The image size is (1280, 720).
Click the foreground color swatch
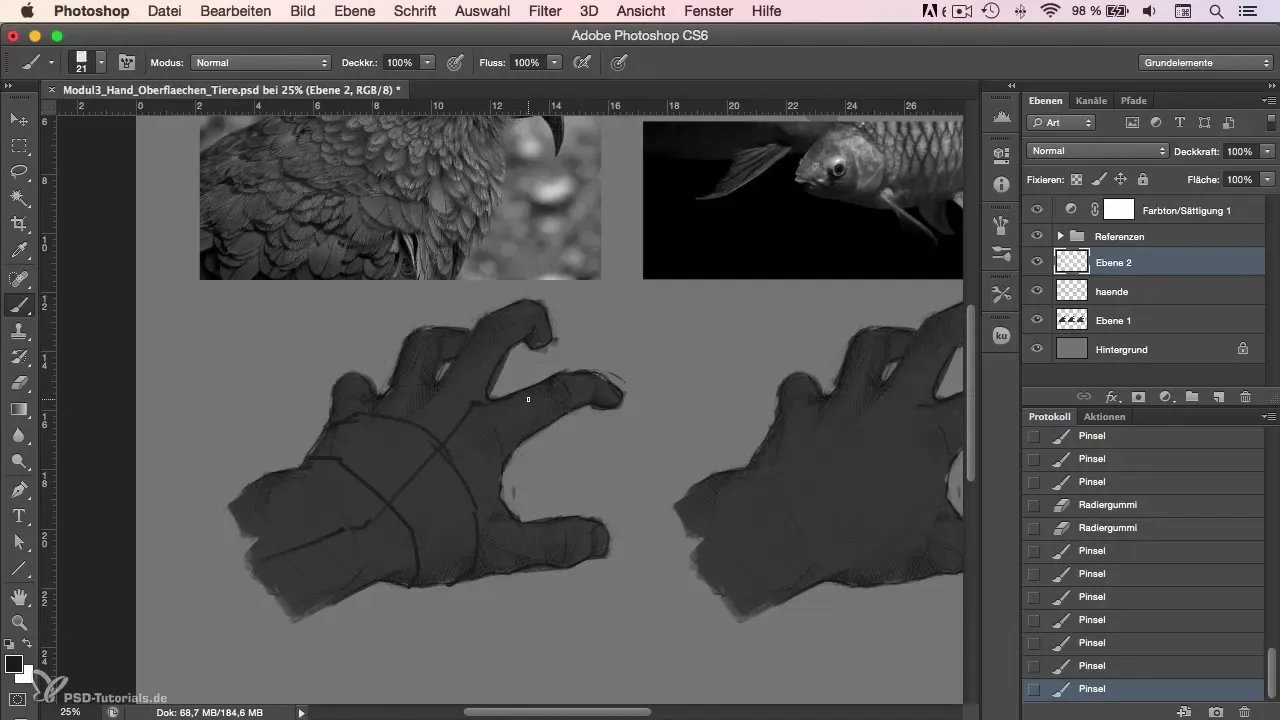(x=14, y=664)
